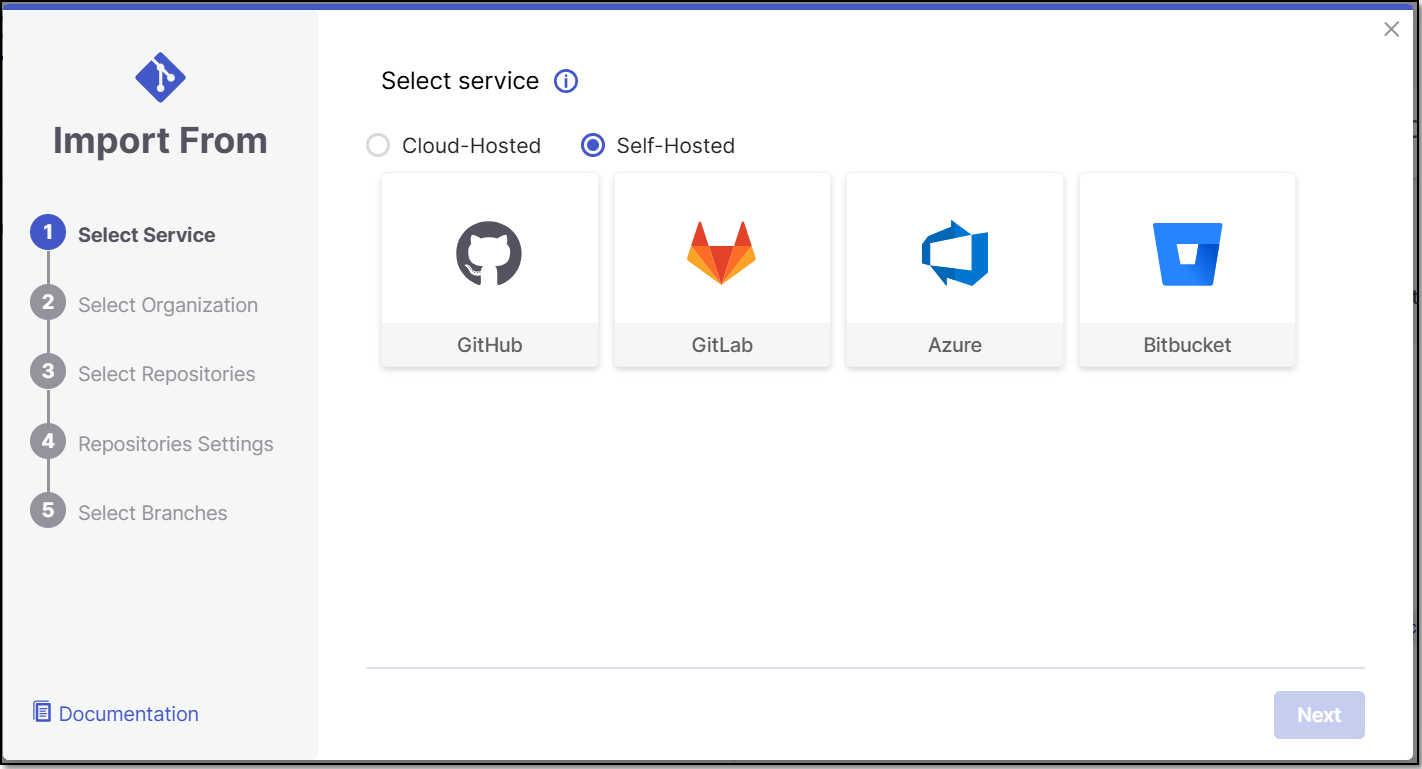Click the step 4 number circle
The width and height of the screenshot is (1422, 769).
coord(48,441)
